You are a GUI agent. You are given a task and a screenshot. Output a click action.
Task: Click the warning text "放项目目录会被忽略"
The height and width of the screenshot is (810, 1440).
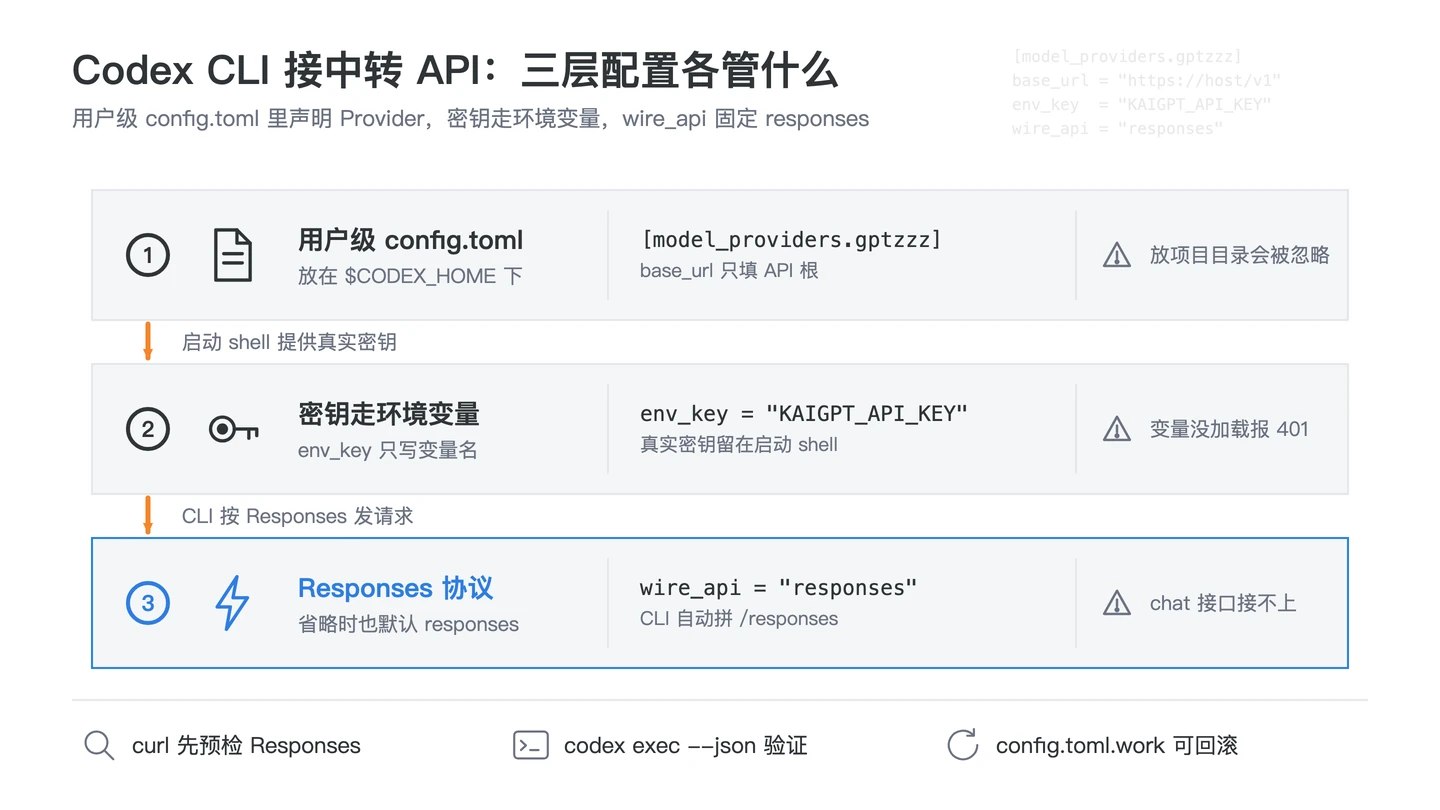pyautogui.click(x=1240, y=255)
